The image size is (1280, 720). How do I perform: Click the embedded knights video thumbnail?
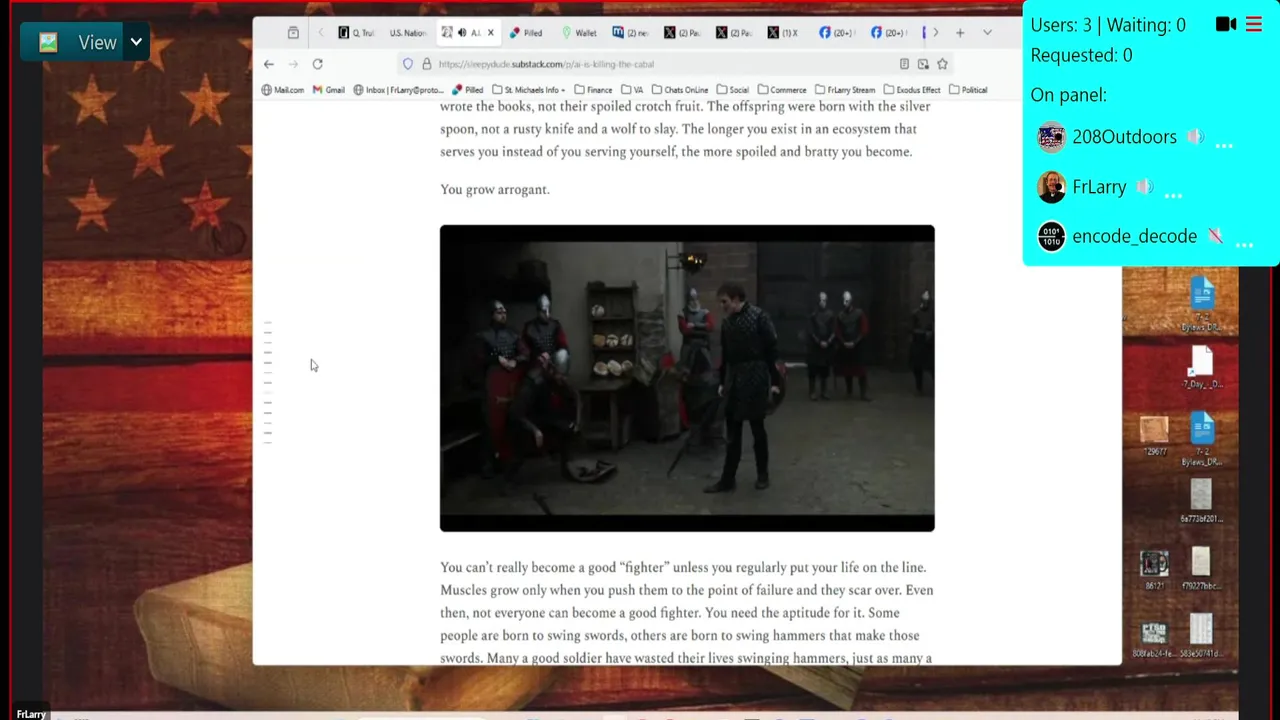pos(687,378)
